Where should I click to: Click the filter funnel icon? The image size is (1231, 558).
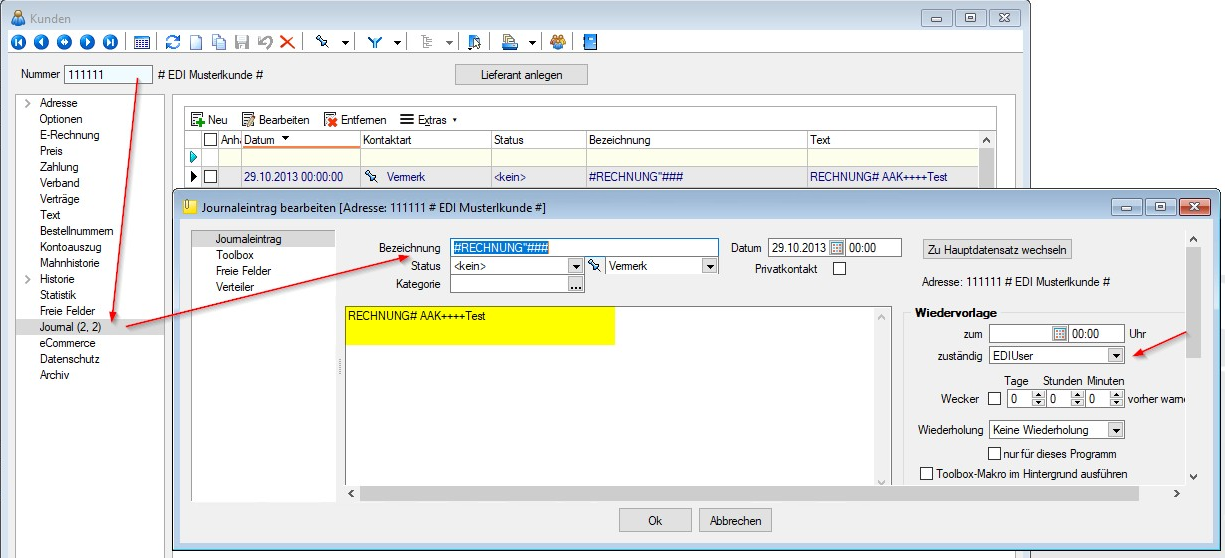pos(375,42)
